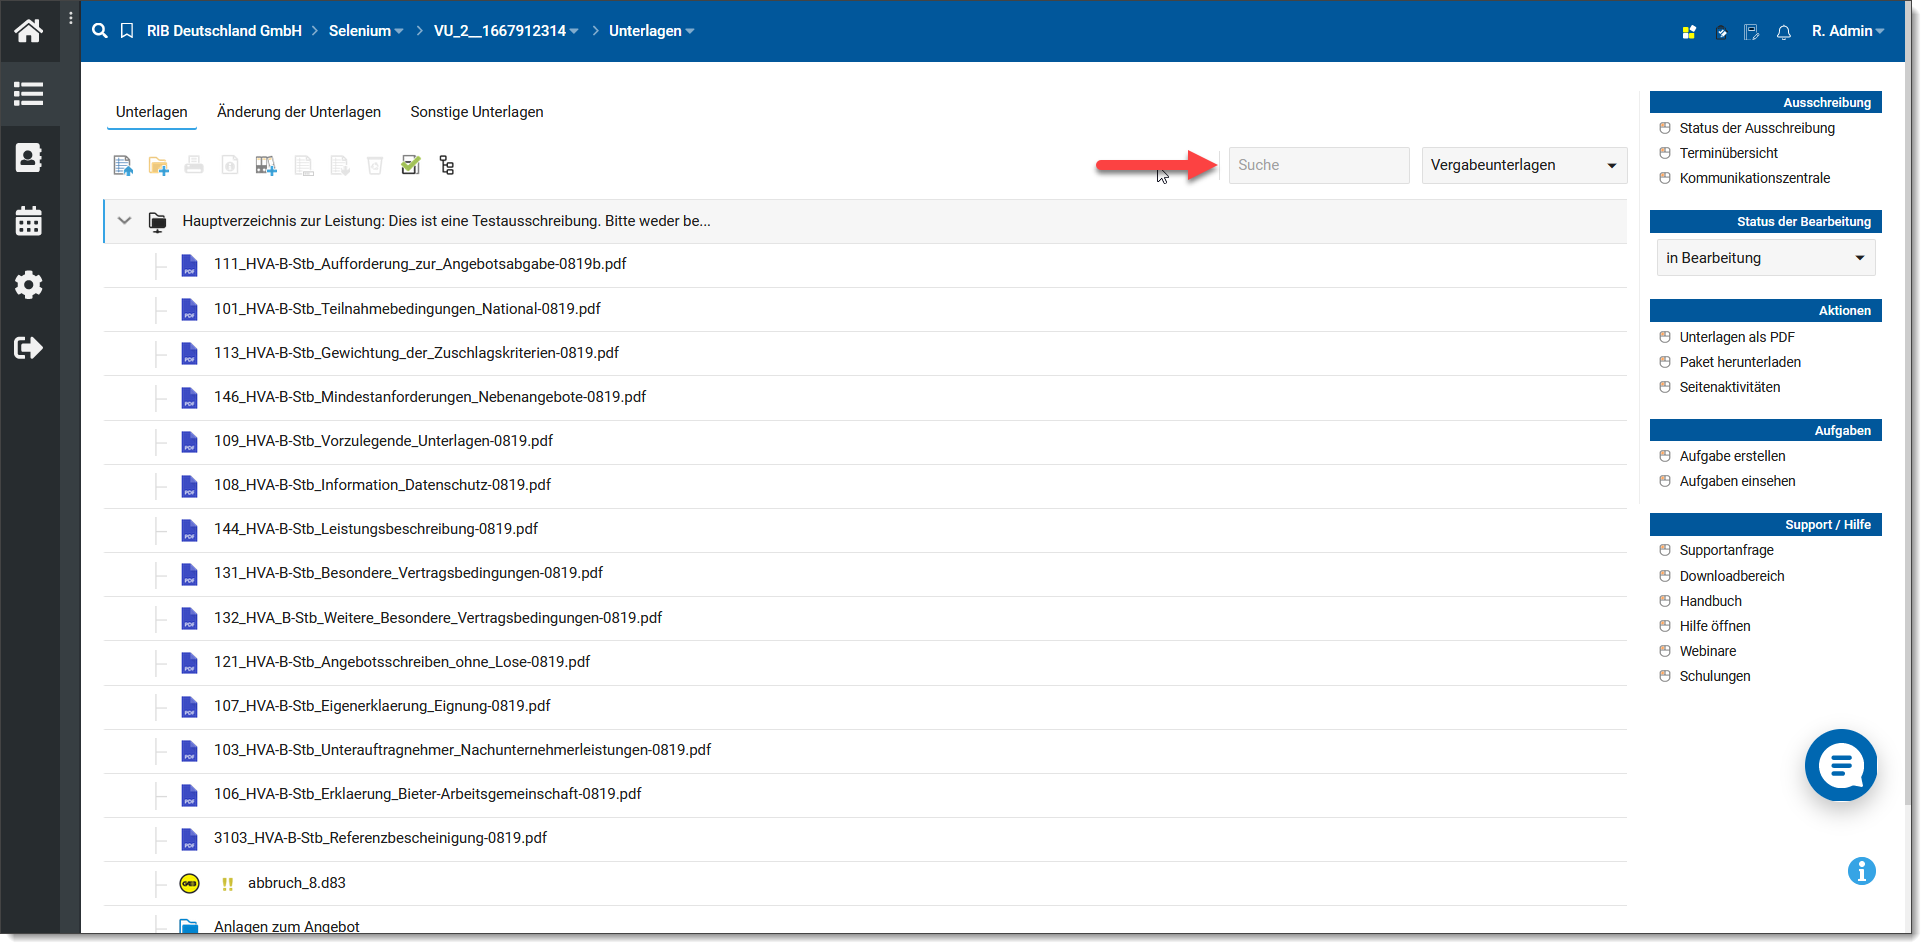Click the tree structure view icon
This screenshot has width=1927, height=949.
tap(447, 166)
